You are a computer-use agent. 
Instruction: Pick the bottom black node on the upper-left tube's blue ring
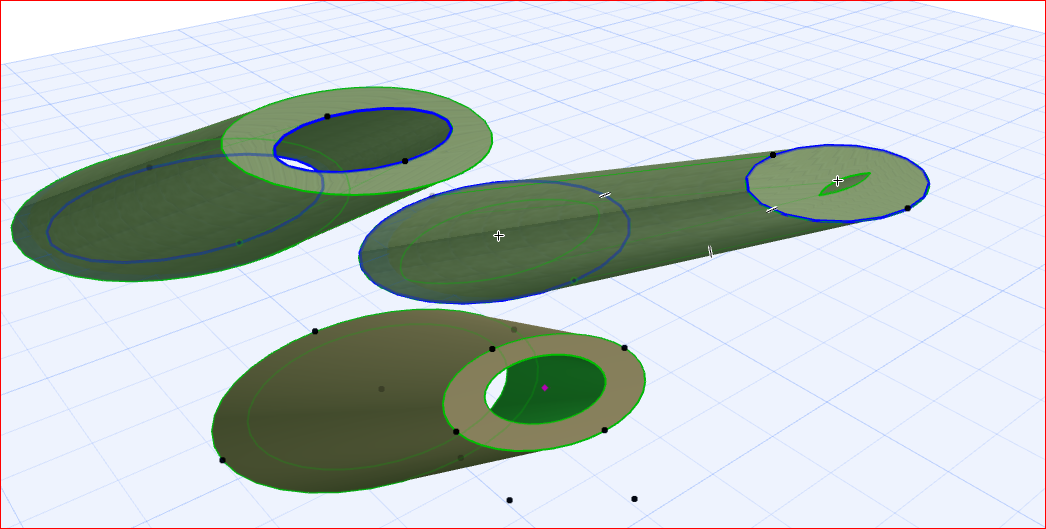(x=405, y=161)
